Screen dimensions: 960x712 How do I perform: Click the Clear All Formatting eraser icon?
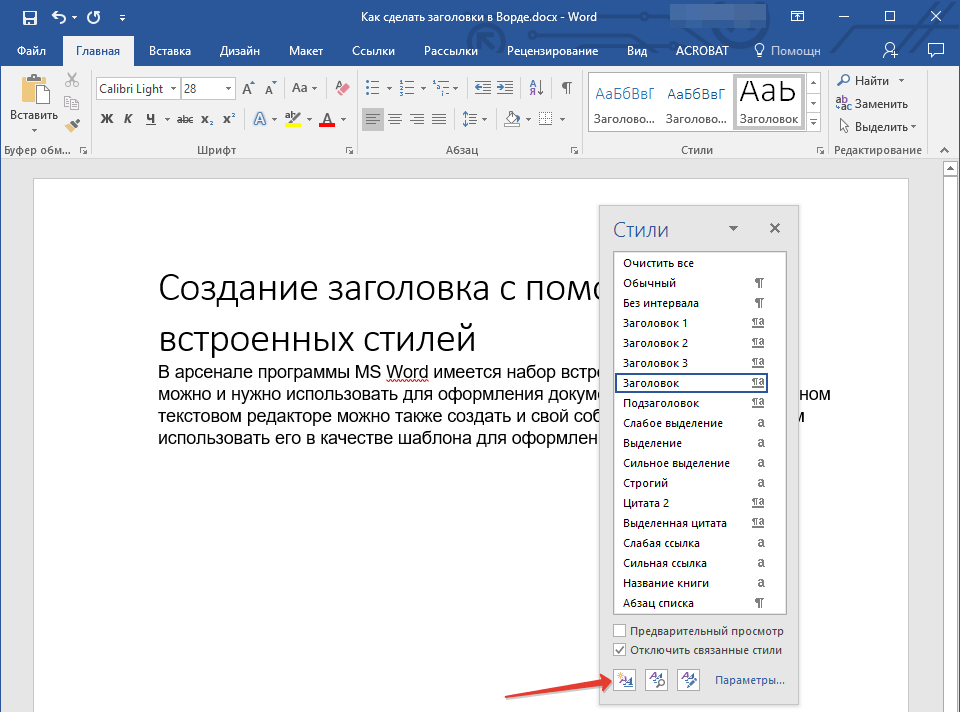[343, 88]
